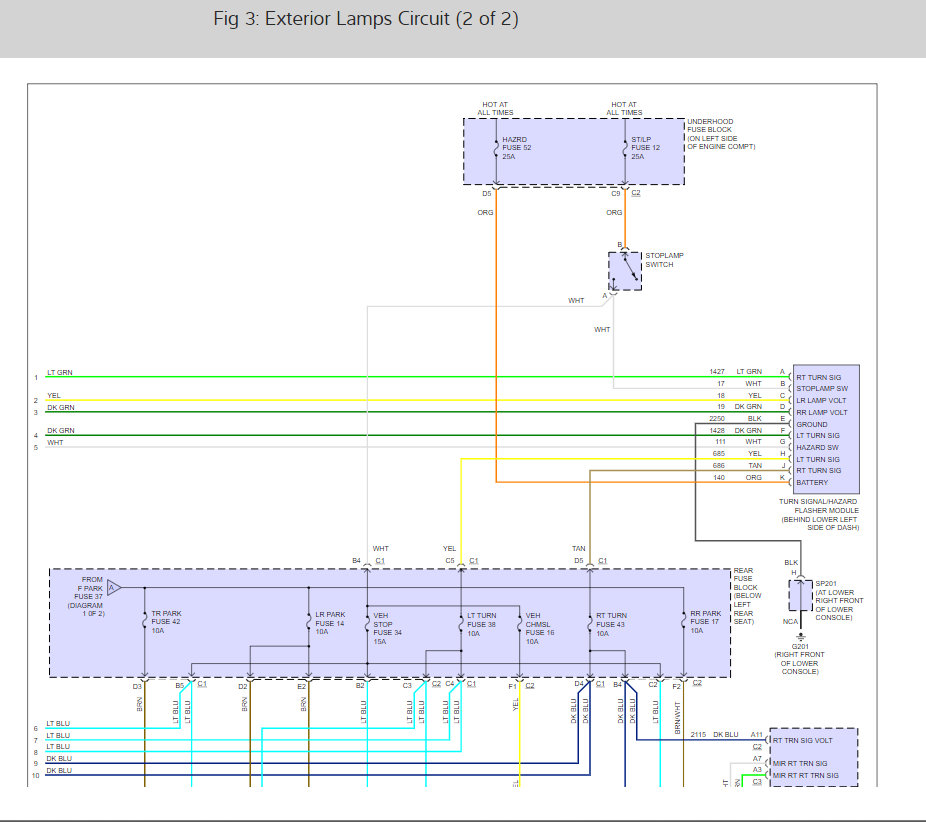
Task: Click connector pin label A11
Action: 757,735
